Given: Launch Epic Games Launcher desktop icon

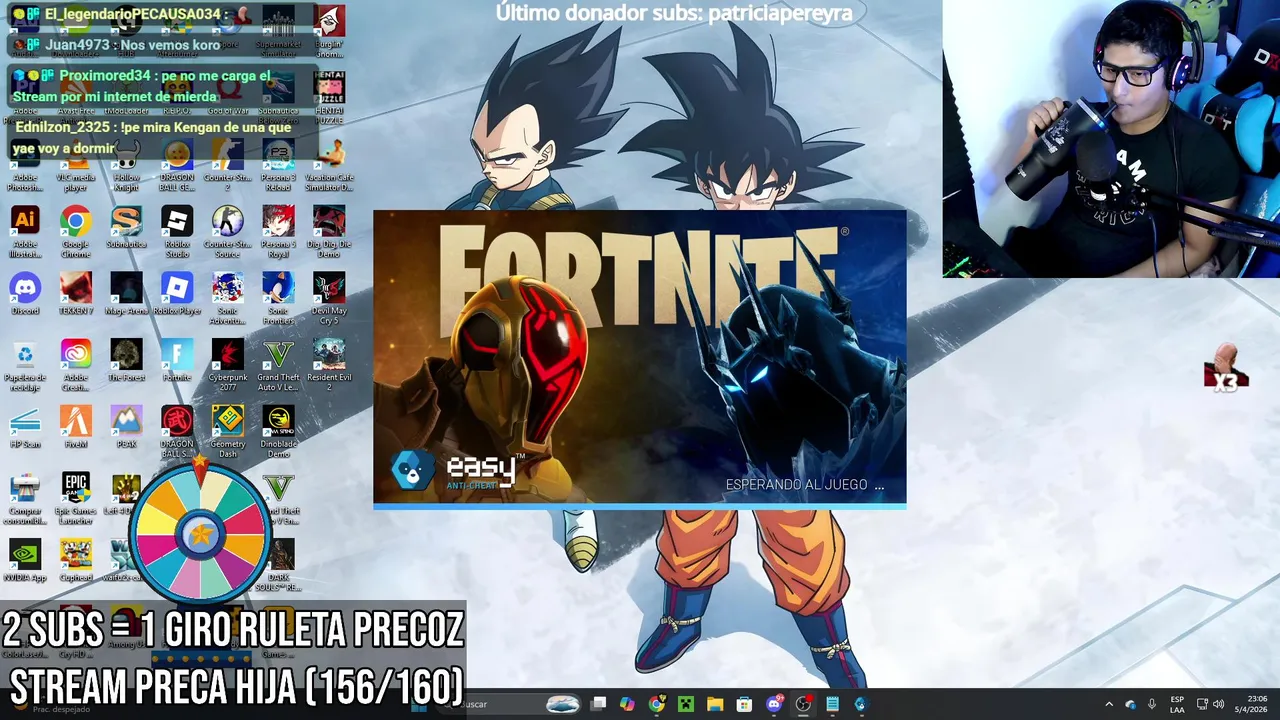Looking at the screenshot, I should coord(75,498).
